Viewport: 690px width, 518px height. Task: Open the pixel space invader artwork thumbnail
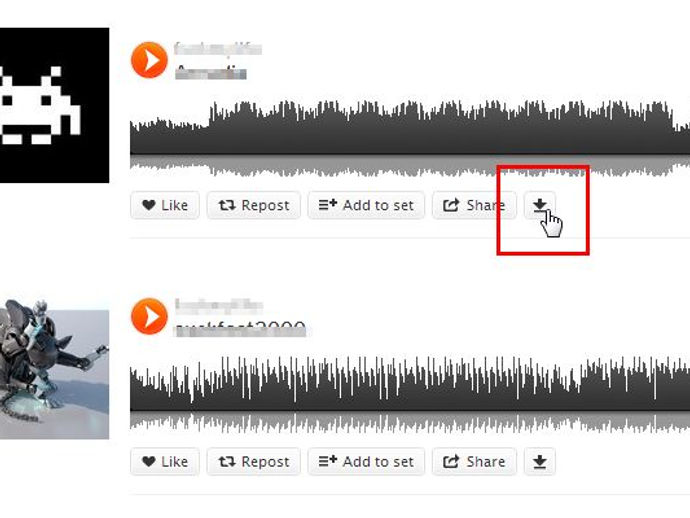click(55, 105)
